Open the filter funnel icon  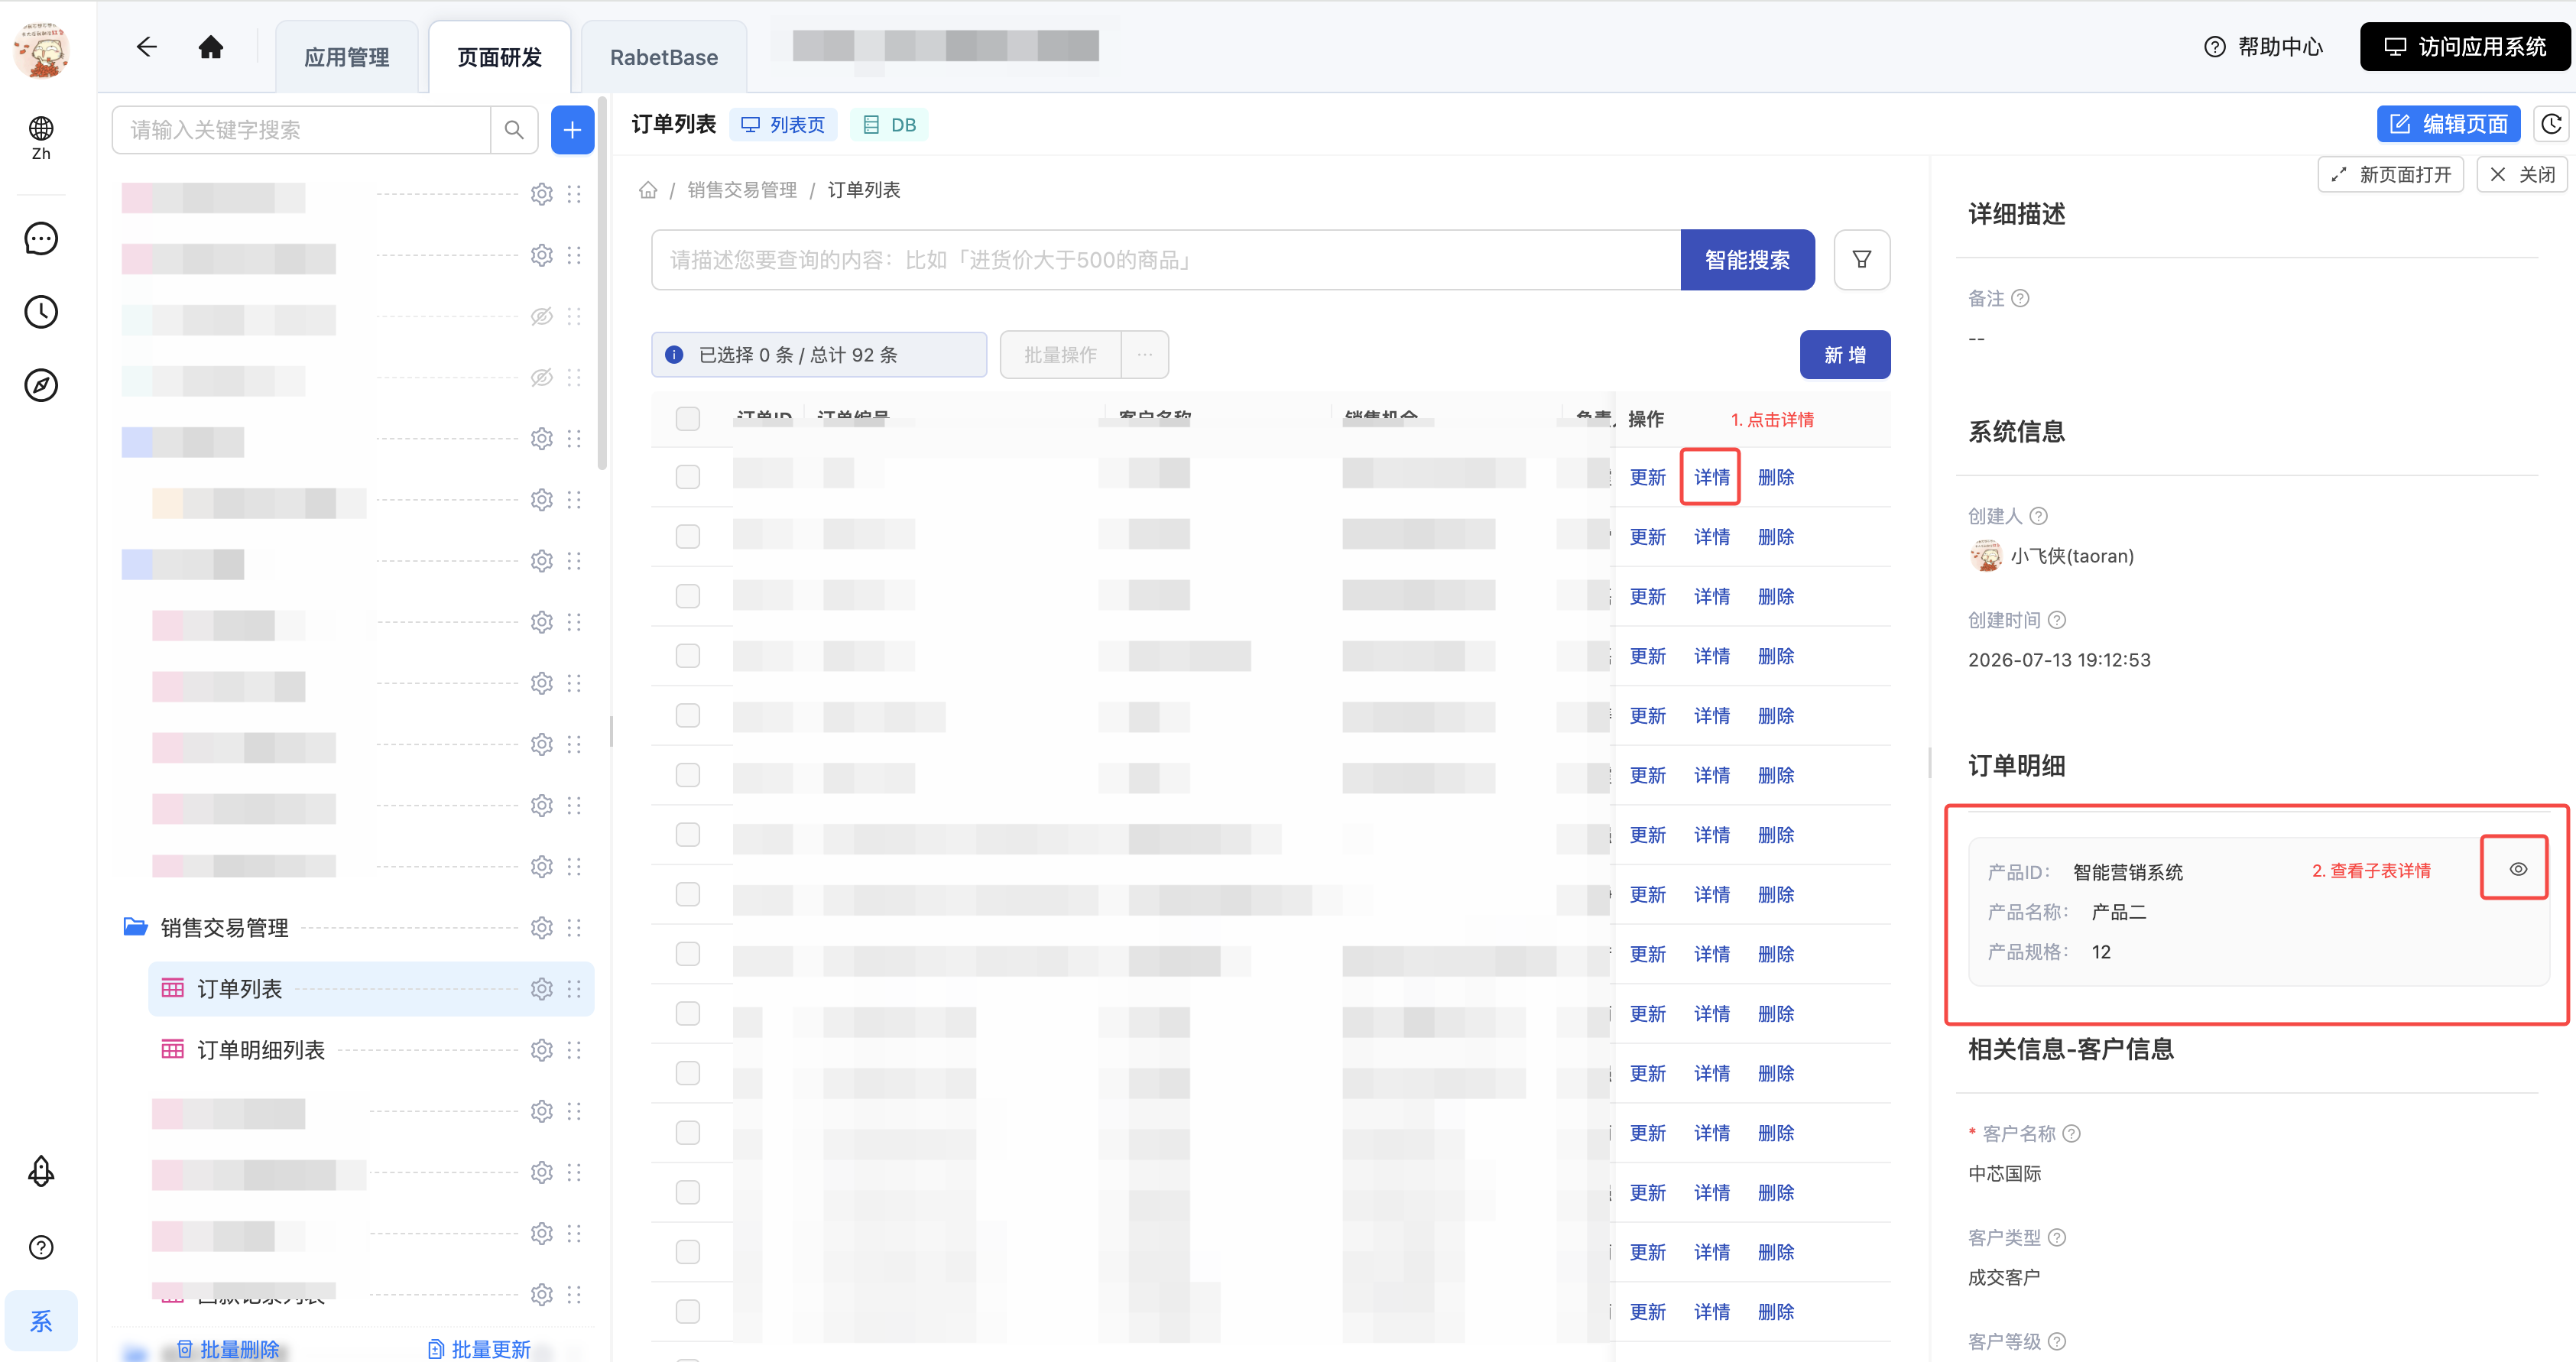tap(1862, 260)
